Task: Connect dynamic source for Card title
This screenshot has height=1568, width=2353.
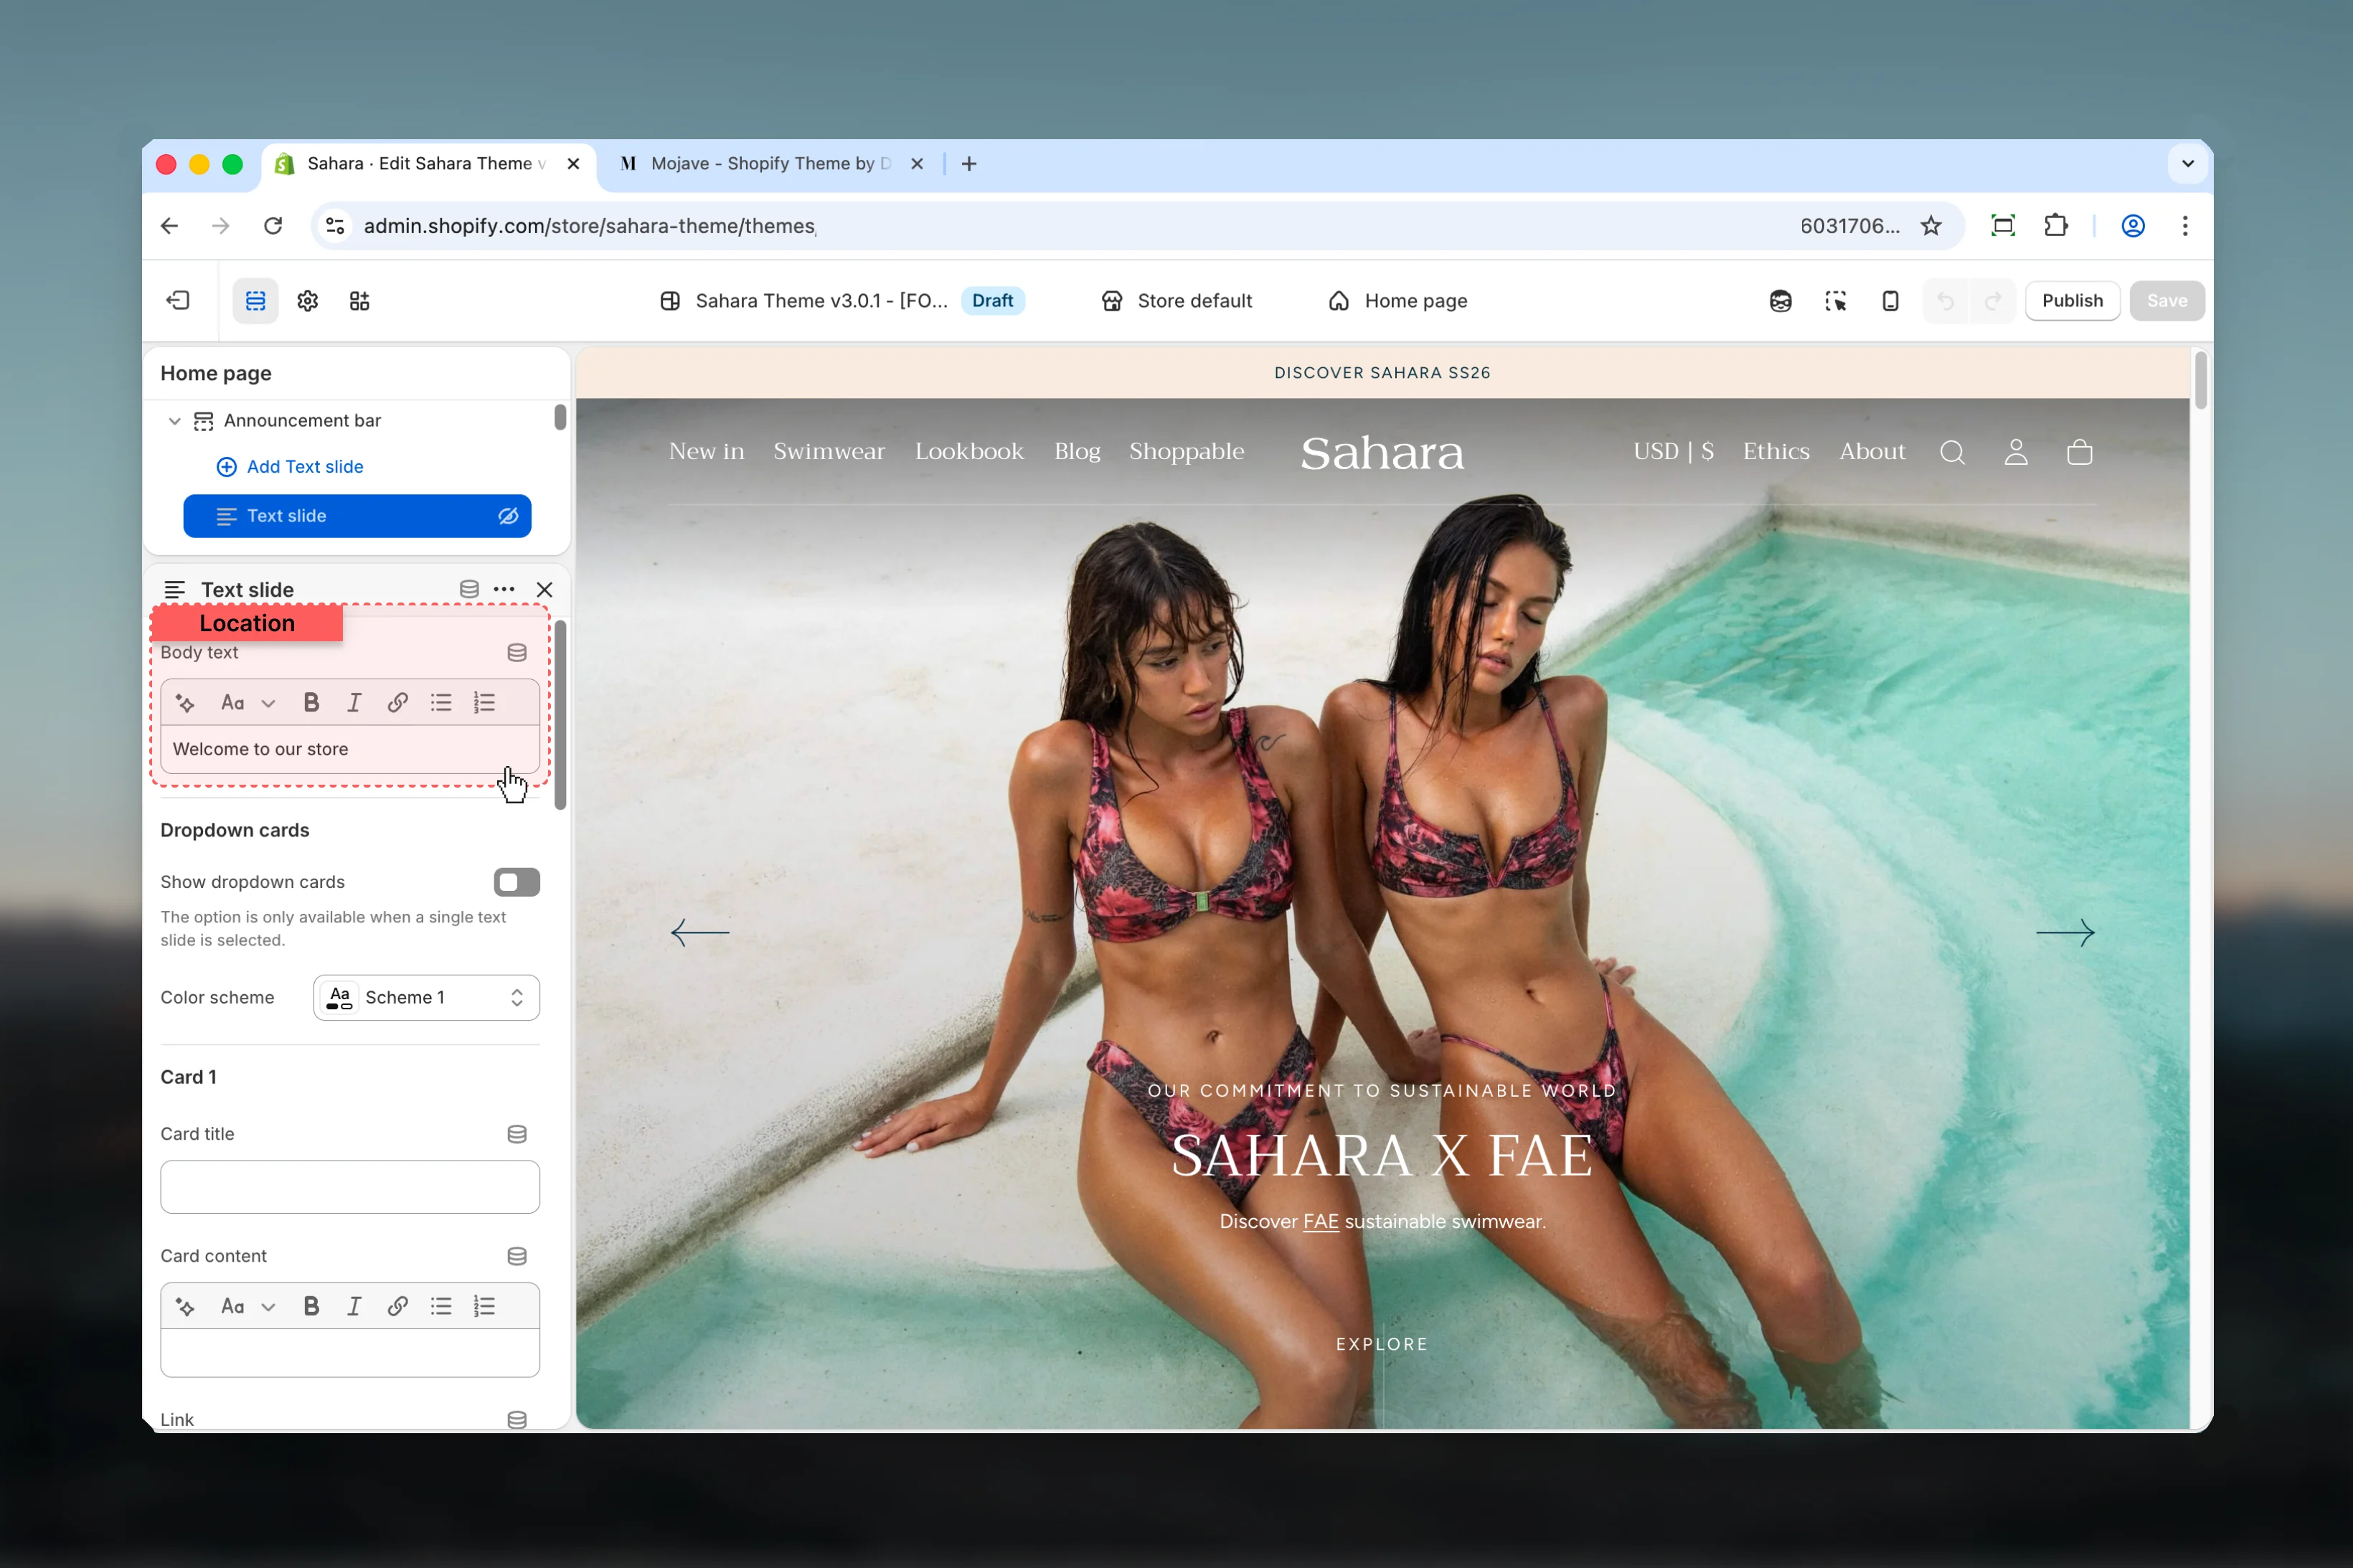Action: pyautogui.click(x=517, y=1134)
